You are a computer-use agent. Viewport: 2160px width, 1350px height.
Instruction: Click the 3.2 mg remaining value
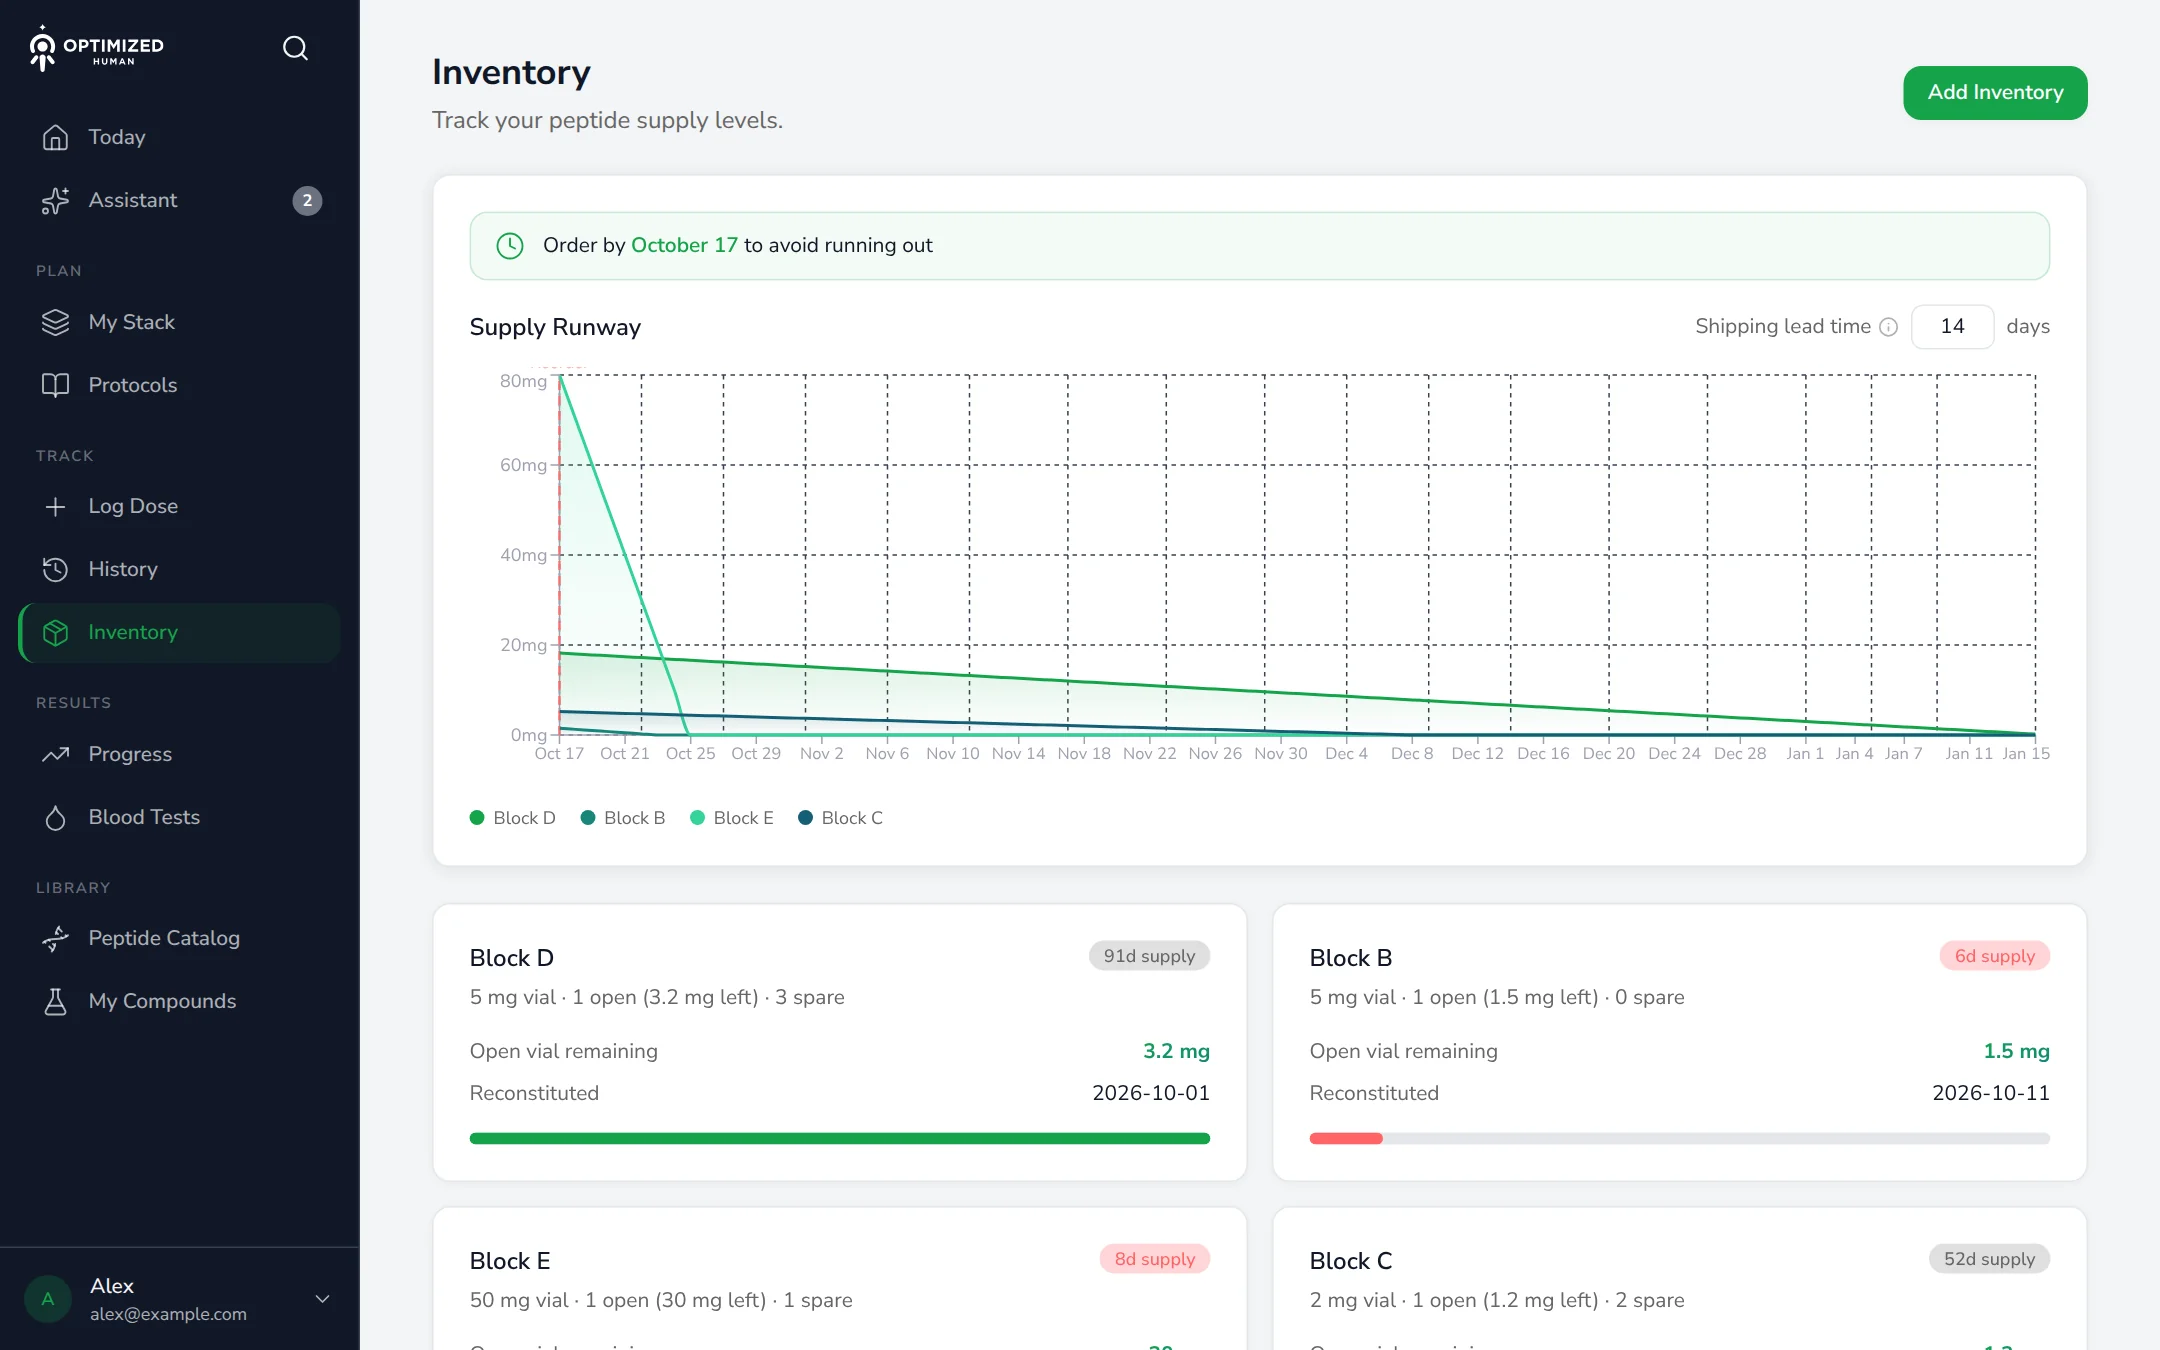coord(1176,1051)
